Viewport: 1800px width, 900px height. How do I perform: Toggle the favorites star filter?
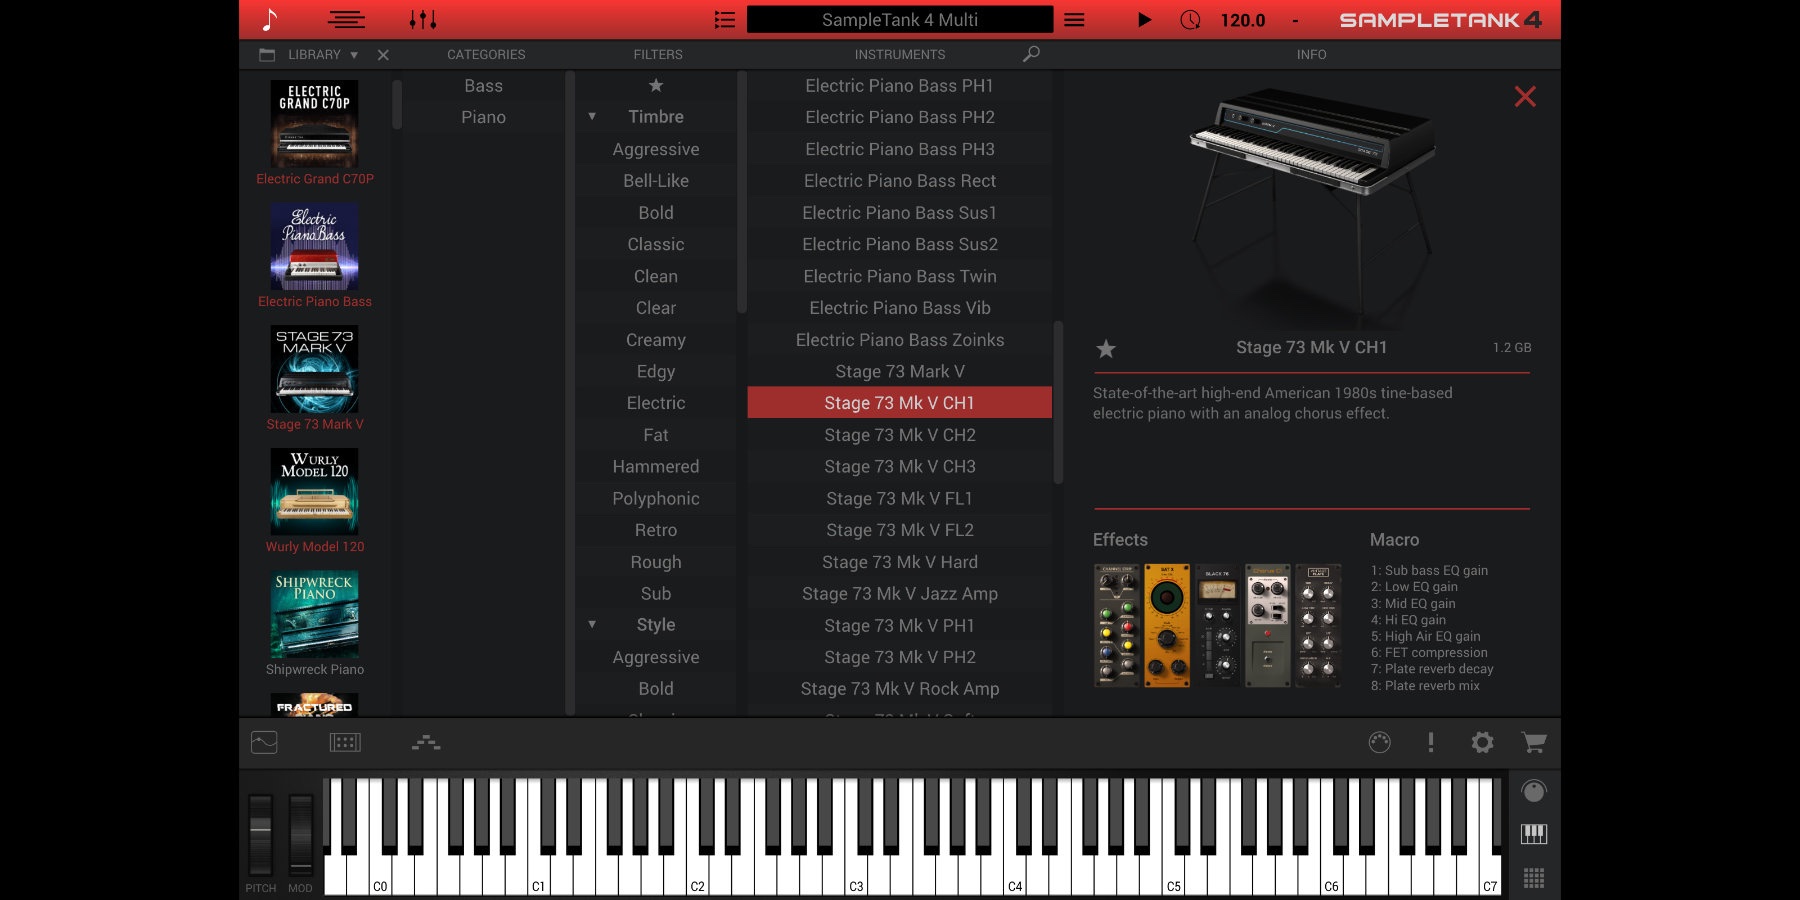pos(656,86)
